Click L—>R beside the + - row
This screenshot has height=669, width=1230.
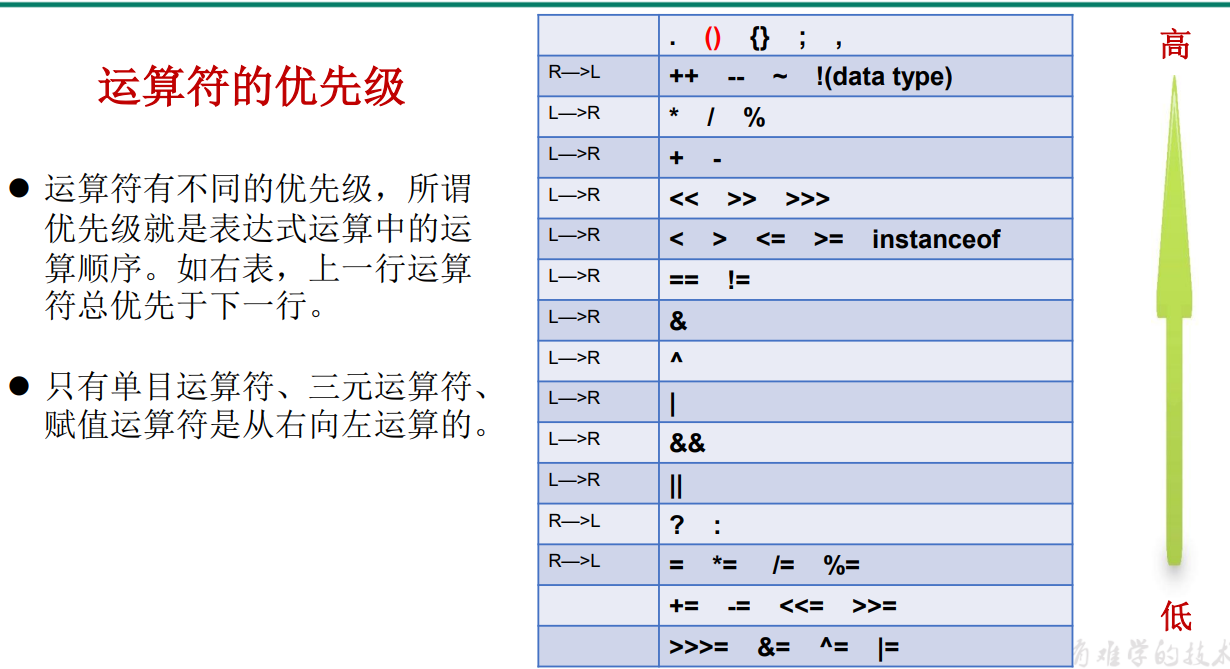pos(574,154)
